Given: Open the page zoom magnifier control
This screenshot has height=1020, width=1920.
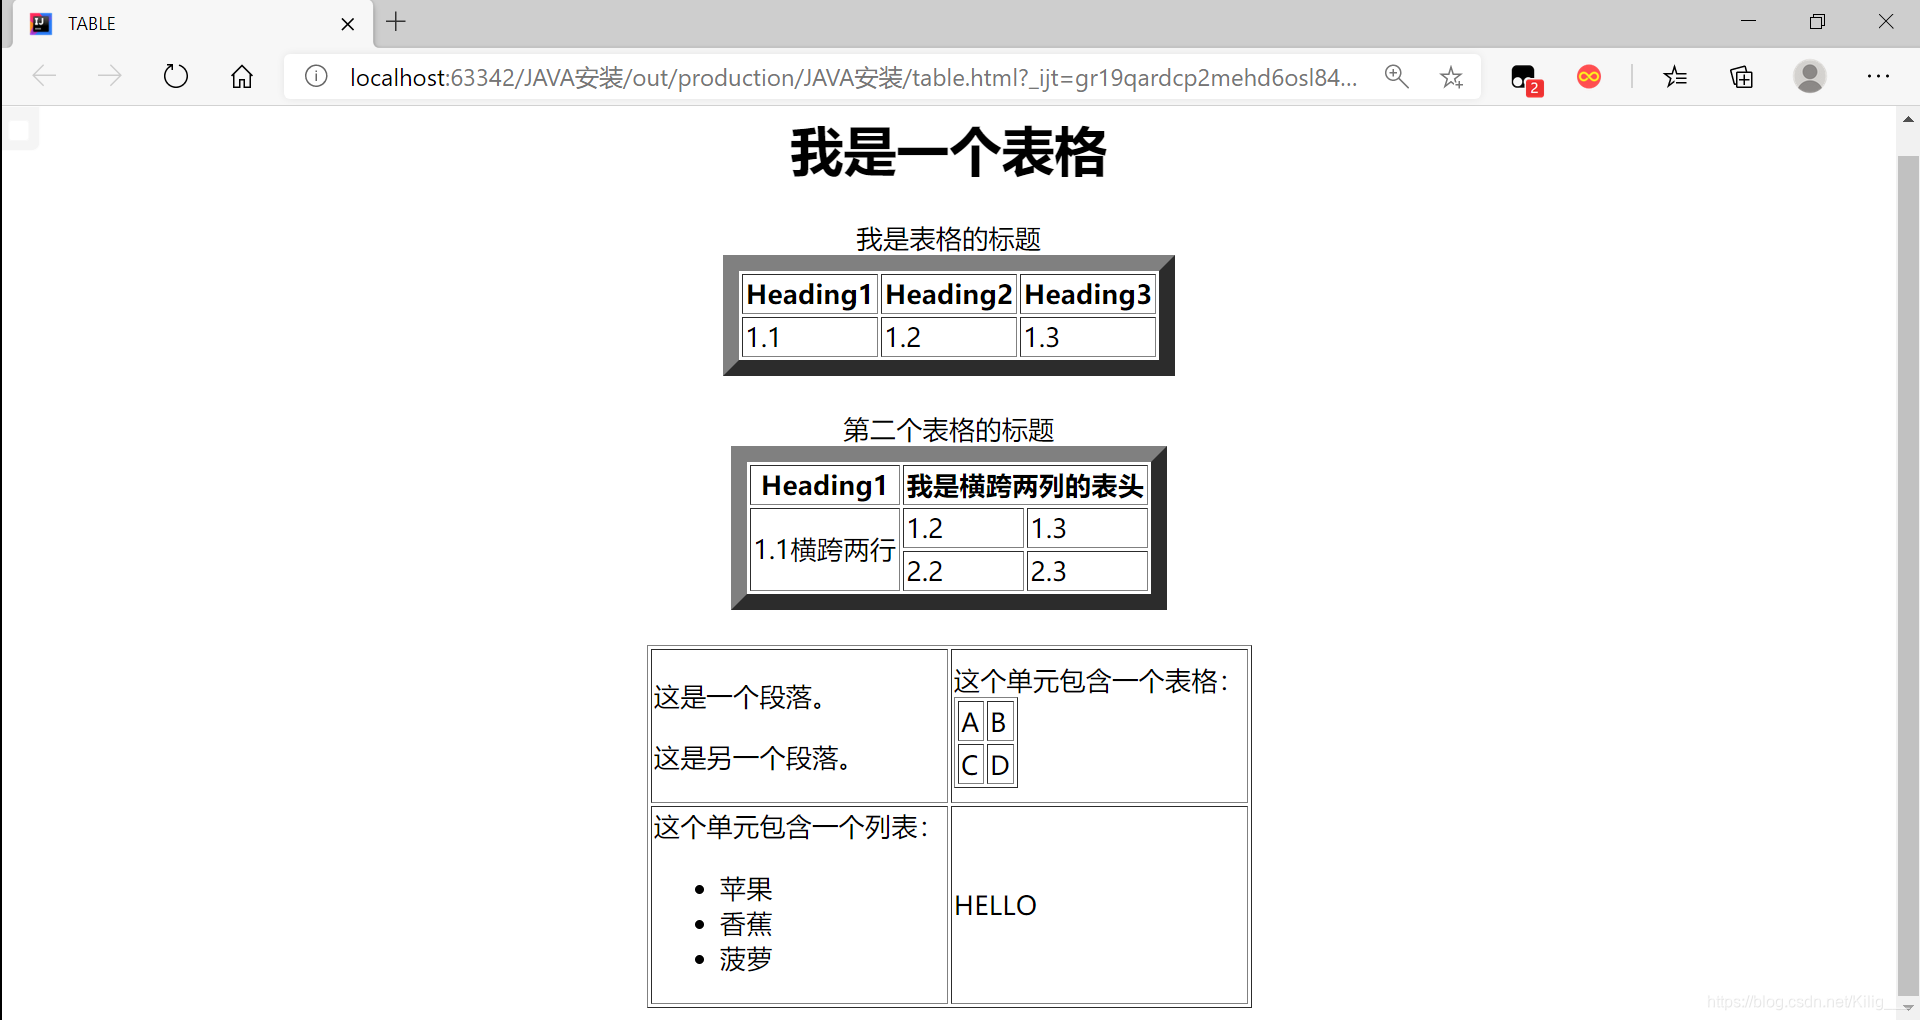Looking at the screenshot, I should [1396, 76].
